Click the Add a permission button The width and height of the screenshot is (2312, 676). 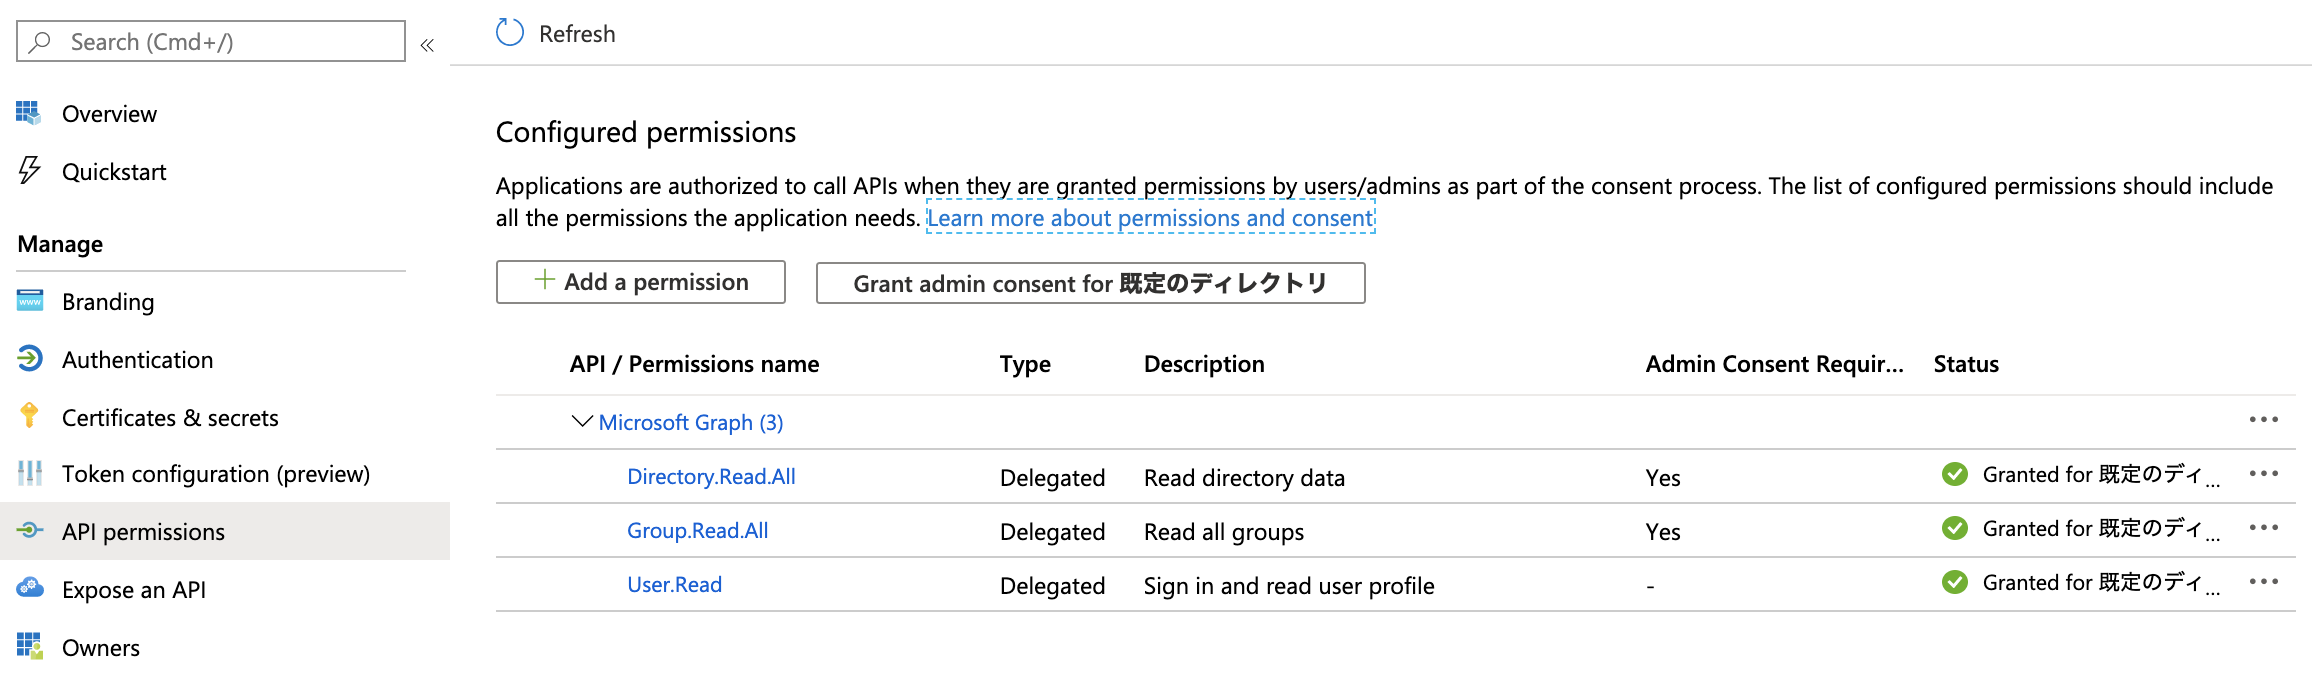click(641, 282)
